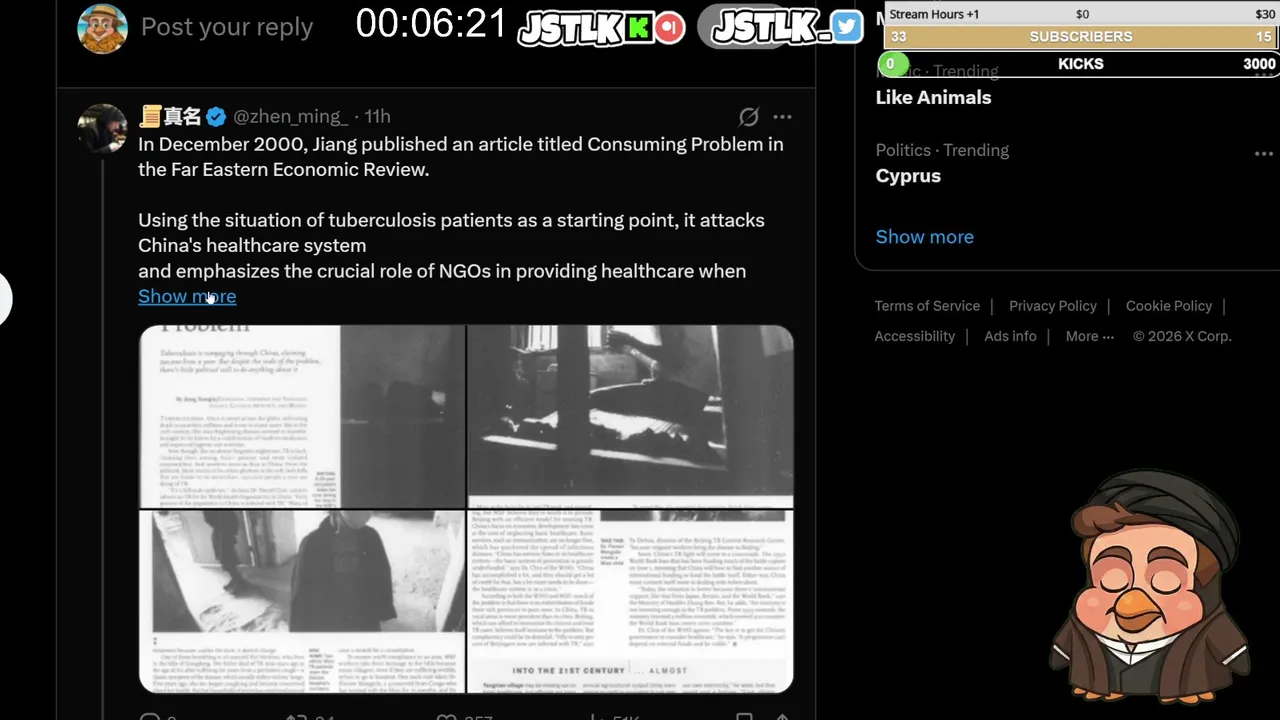Open the Accessibility footer link
The height and width of the screenshot is (720, 1280).
click(914, 336)
